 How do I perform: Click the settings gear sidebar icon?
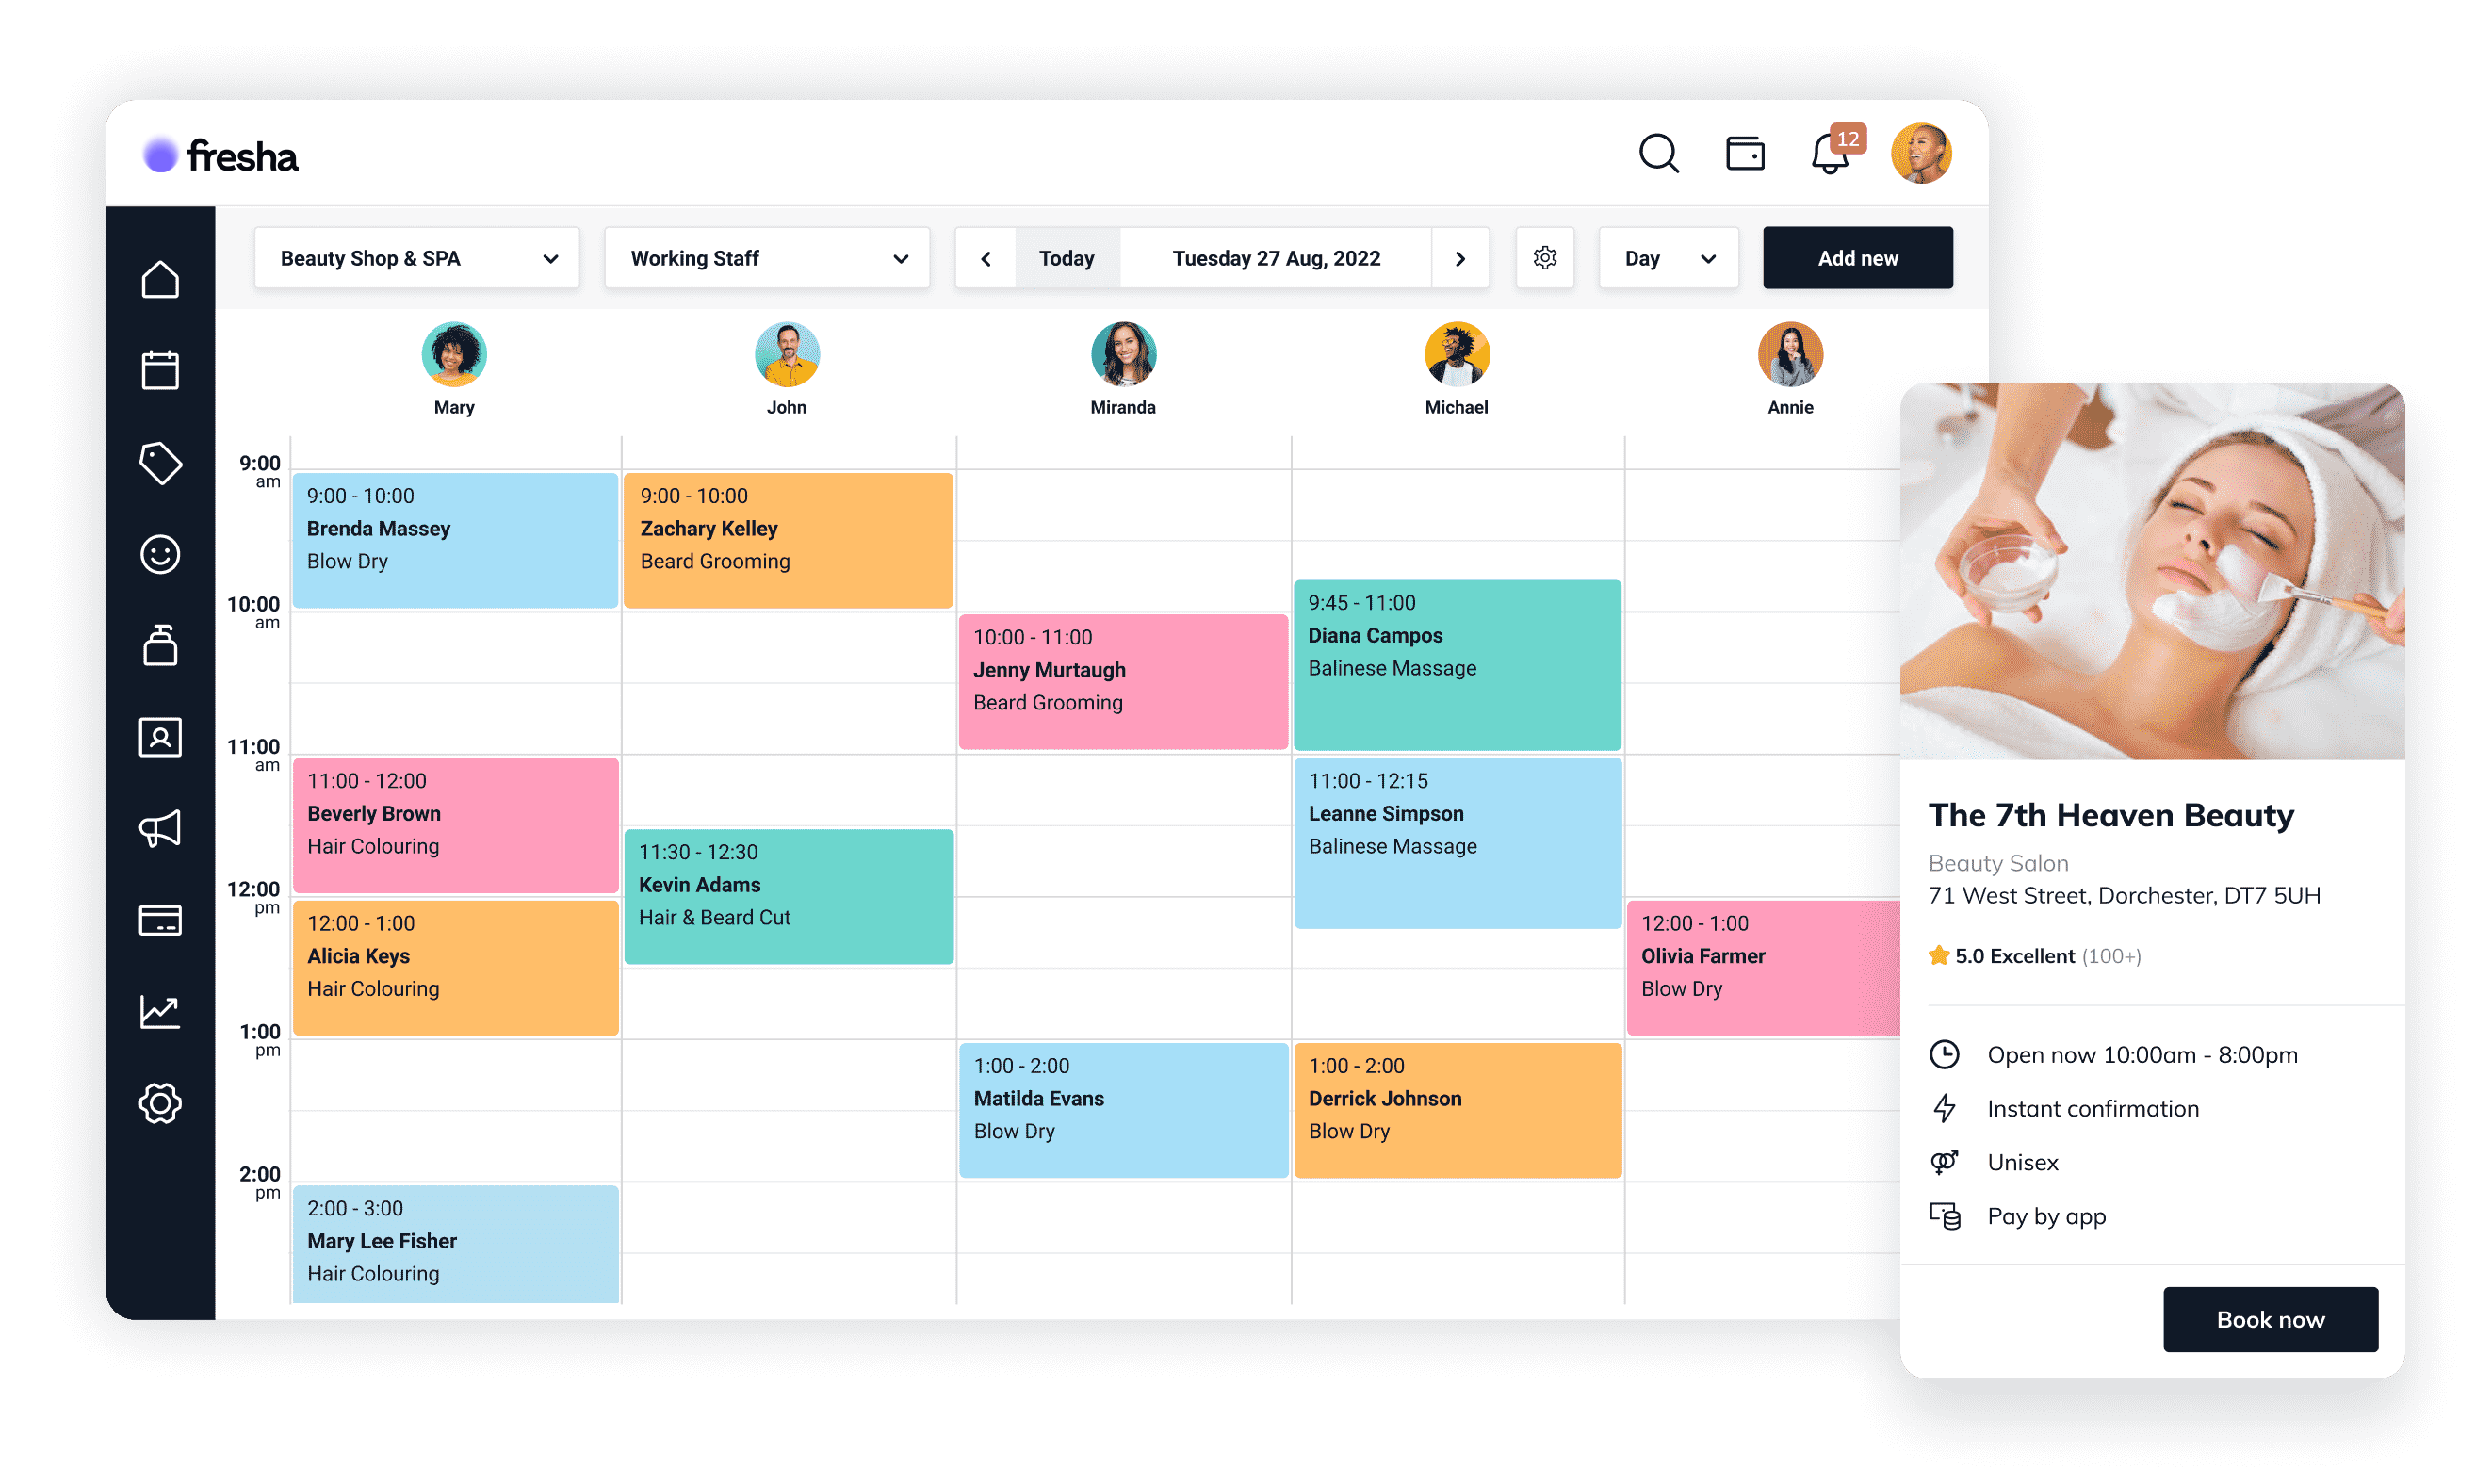(161, 1104)
